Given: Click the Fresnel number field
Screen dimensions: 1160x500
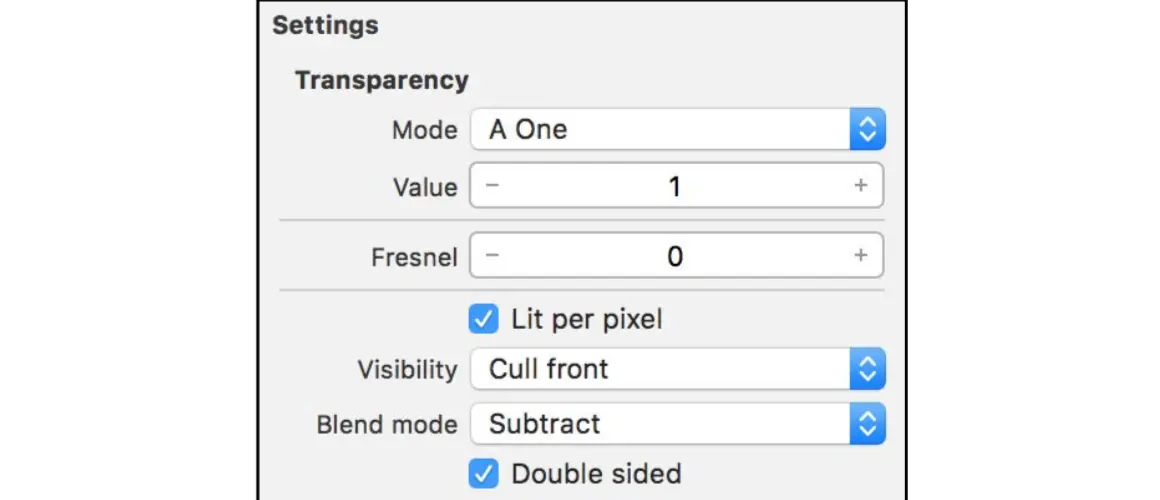Looking at the screenshot, I should coord(675,256).
